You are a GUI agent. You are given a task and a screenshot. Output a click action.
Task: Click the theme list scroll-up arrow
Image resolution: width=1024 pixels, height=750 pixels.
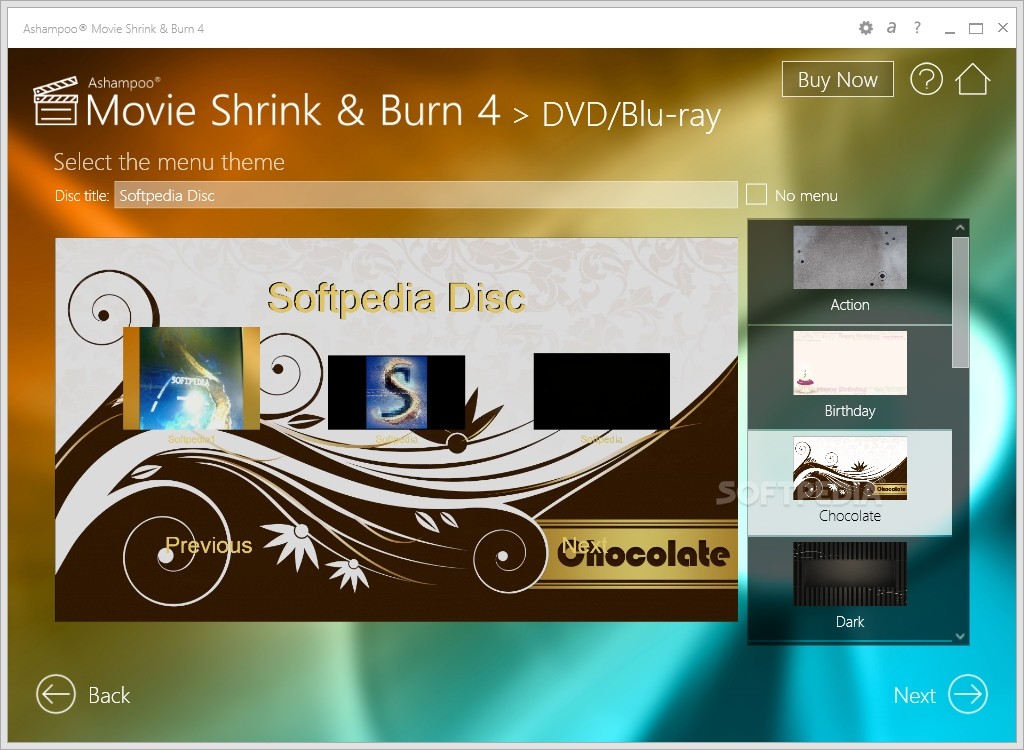[x=960, y=227]
